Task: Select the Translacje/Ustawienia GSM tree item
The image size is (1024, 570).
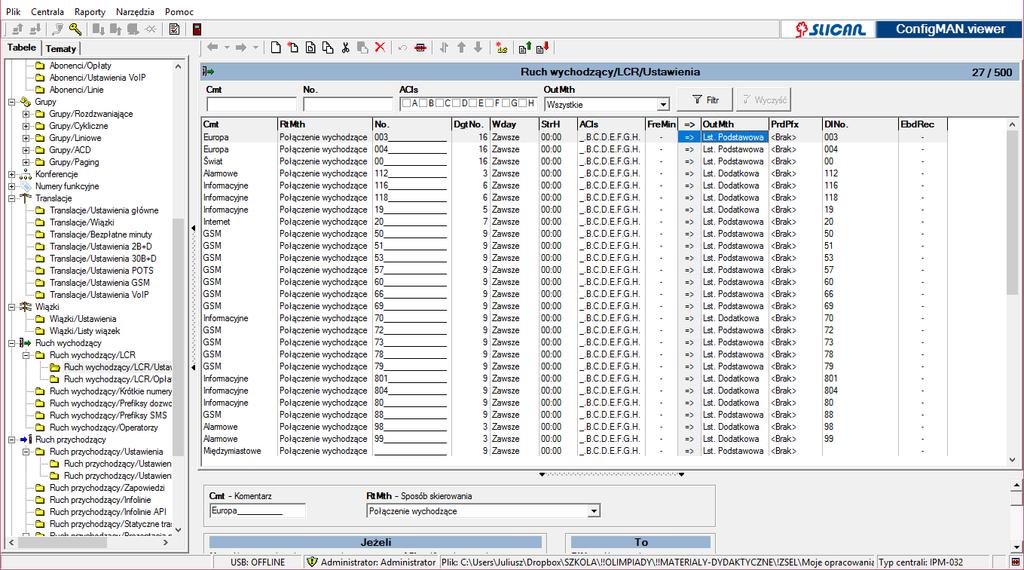Action: [x=100, y=283]
